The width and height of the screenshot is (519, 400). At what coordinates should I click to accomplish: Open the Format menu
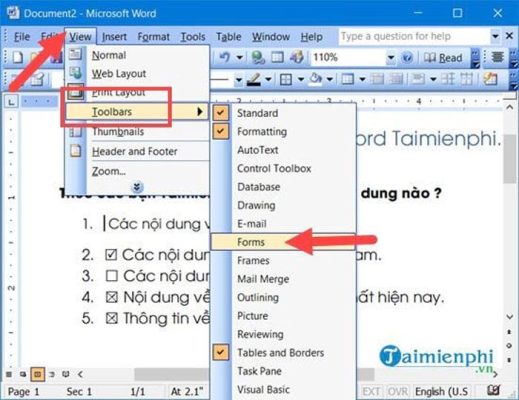pos(153,36)
